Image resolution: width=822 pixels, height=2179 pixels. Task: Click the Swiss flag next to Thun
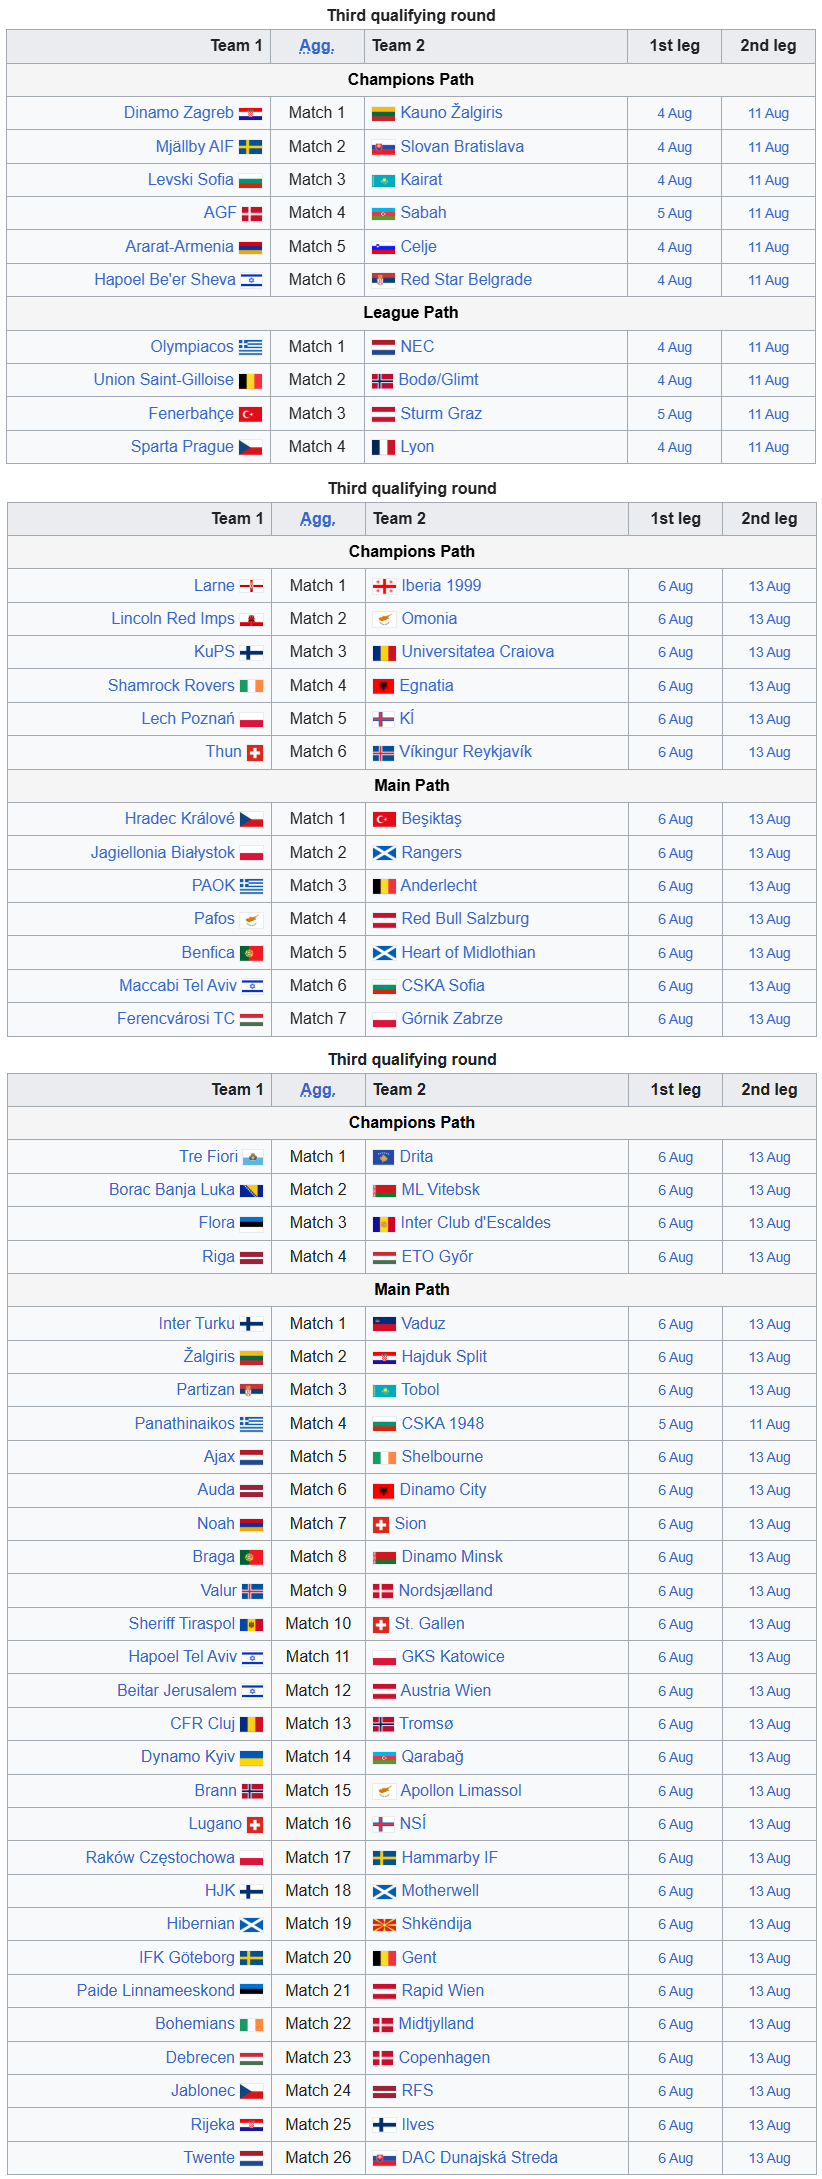[255, 752]
